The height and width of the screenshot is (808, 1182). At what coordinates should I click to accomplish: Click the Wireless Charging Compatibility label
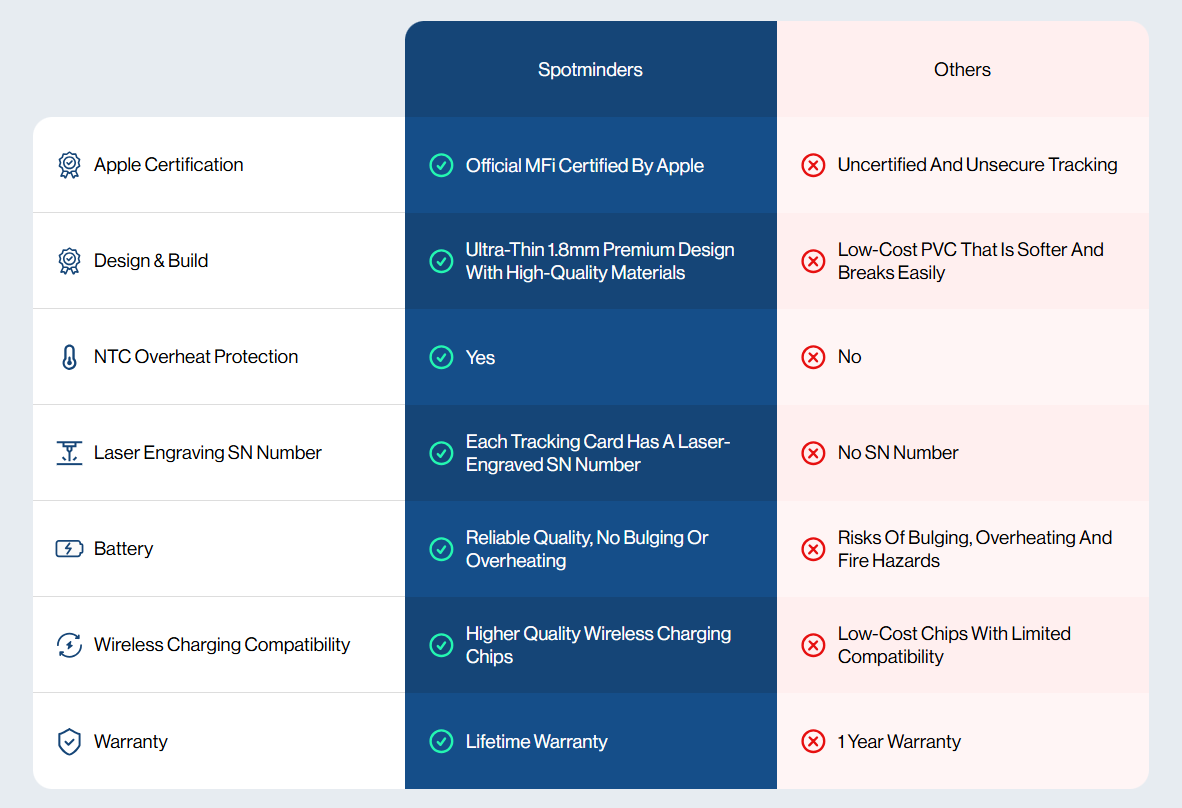222,645
